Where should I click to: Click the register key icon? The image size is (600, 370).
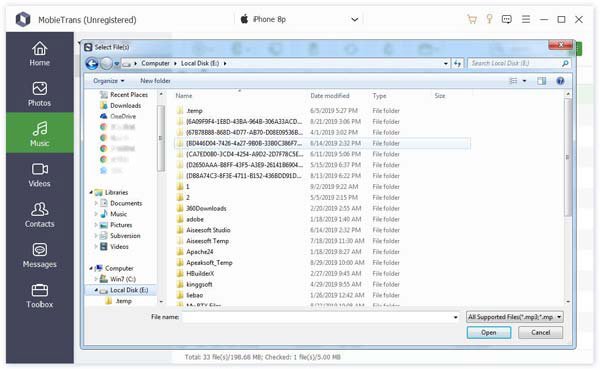(489, 19)
